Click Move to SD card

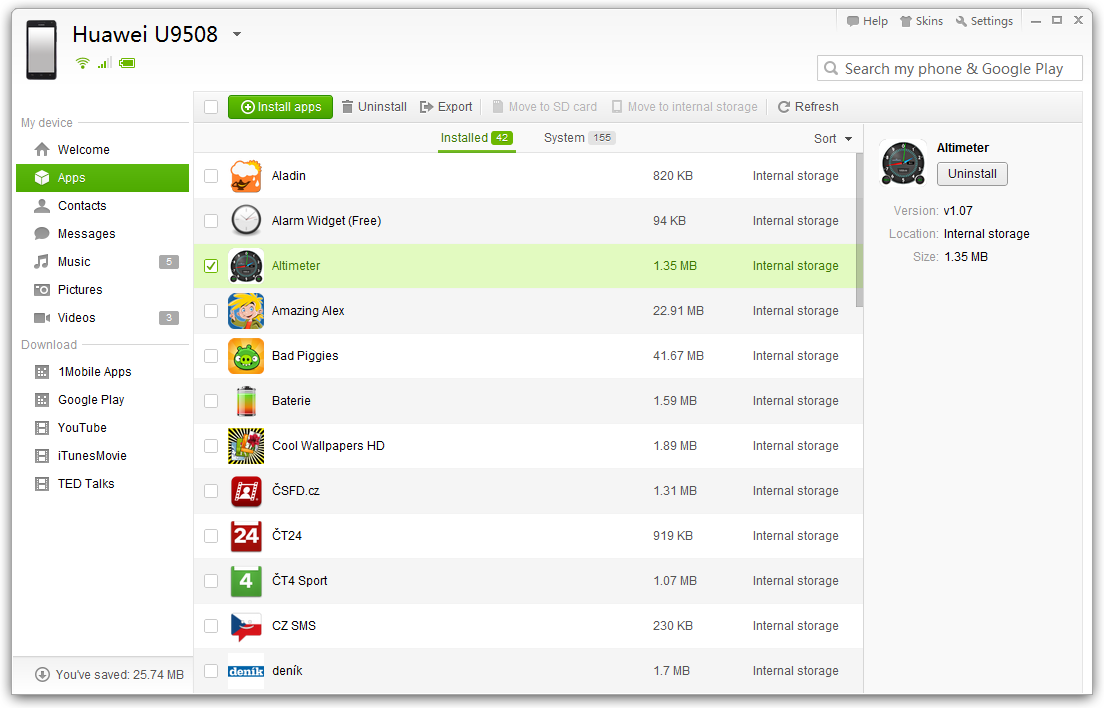coord(544,107)
